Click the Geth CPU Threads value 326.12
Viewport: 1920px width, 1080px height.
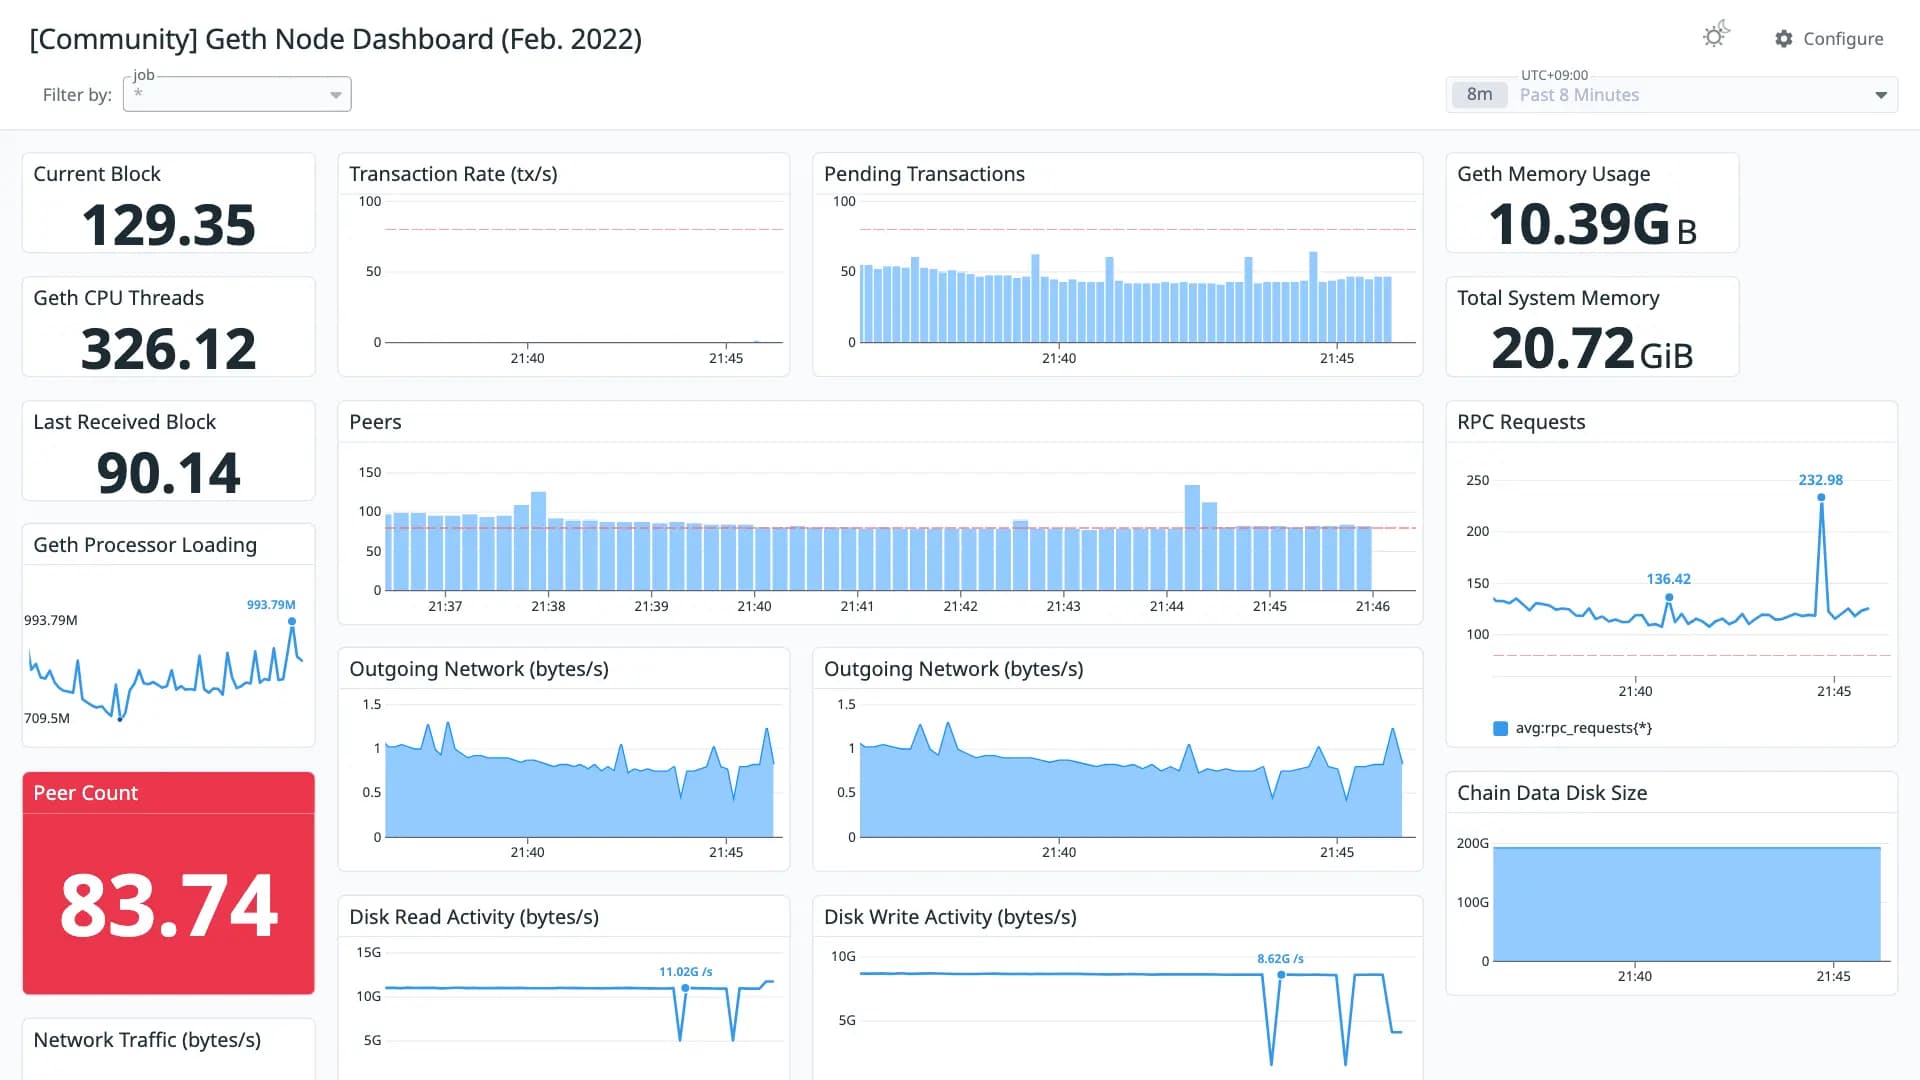point(169,349)
